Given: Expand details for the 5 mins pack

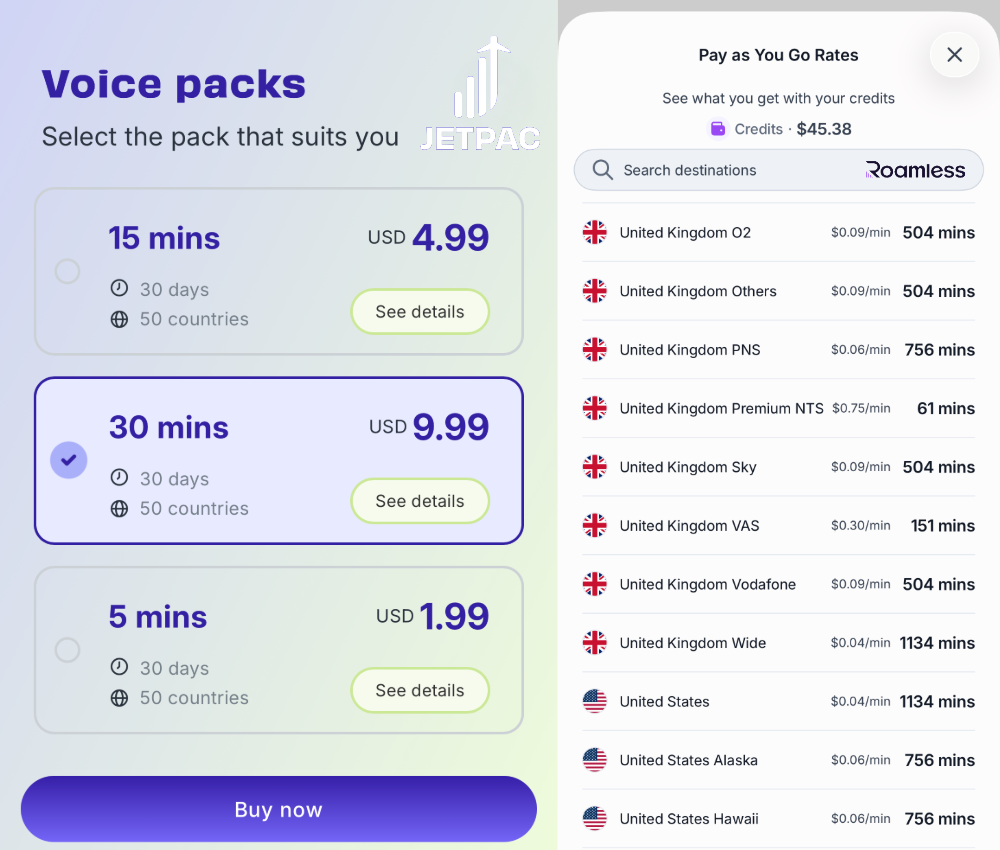Looking at the screenshot, I should click(x=420, y=690).
